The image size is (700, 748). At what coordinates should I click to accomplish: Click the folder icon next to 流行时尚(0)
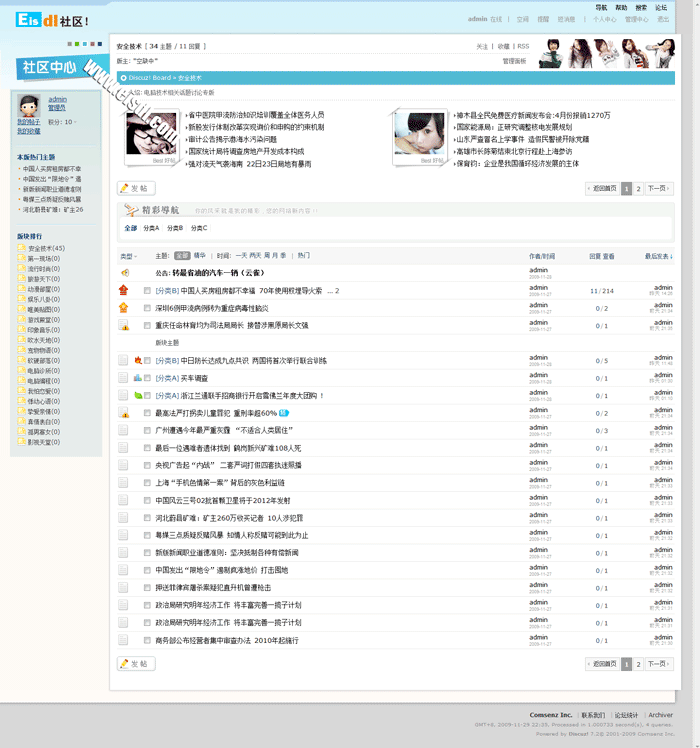[x=21, y=268]
